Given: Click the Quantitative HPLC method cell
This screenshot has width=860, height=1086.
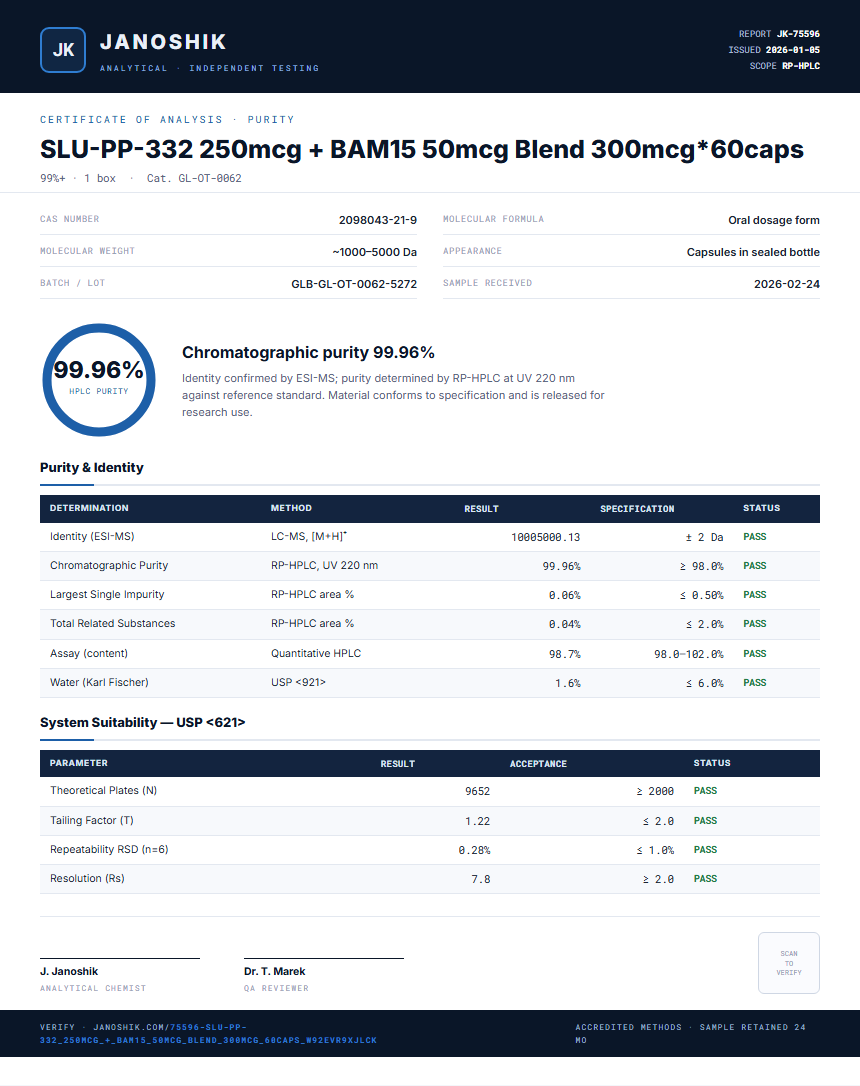Looking at the screenshot, I should pos(316,654).
